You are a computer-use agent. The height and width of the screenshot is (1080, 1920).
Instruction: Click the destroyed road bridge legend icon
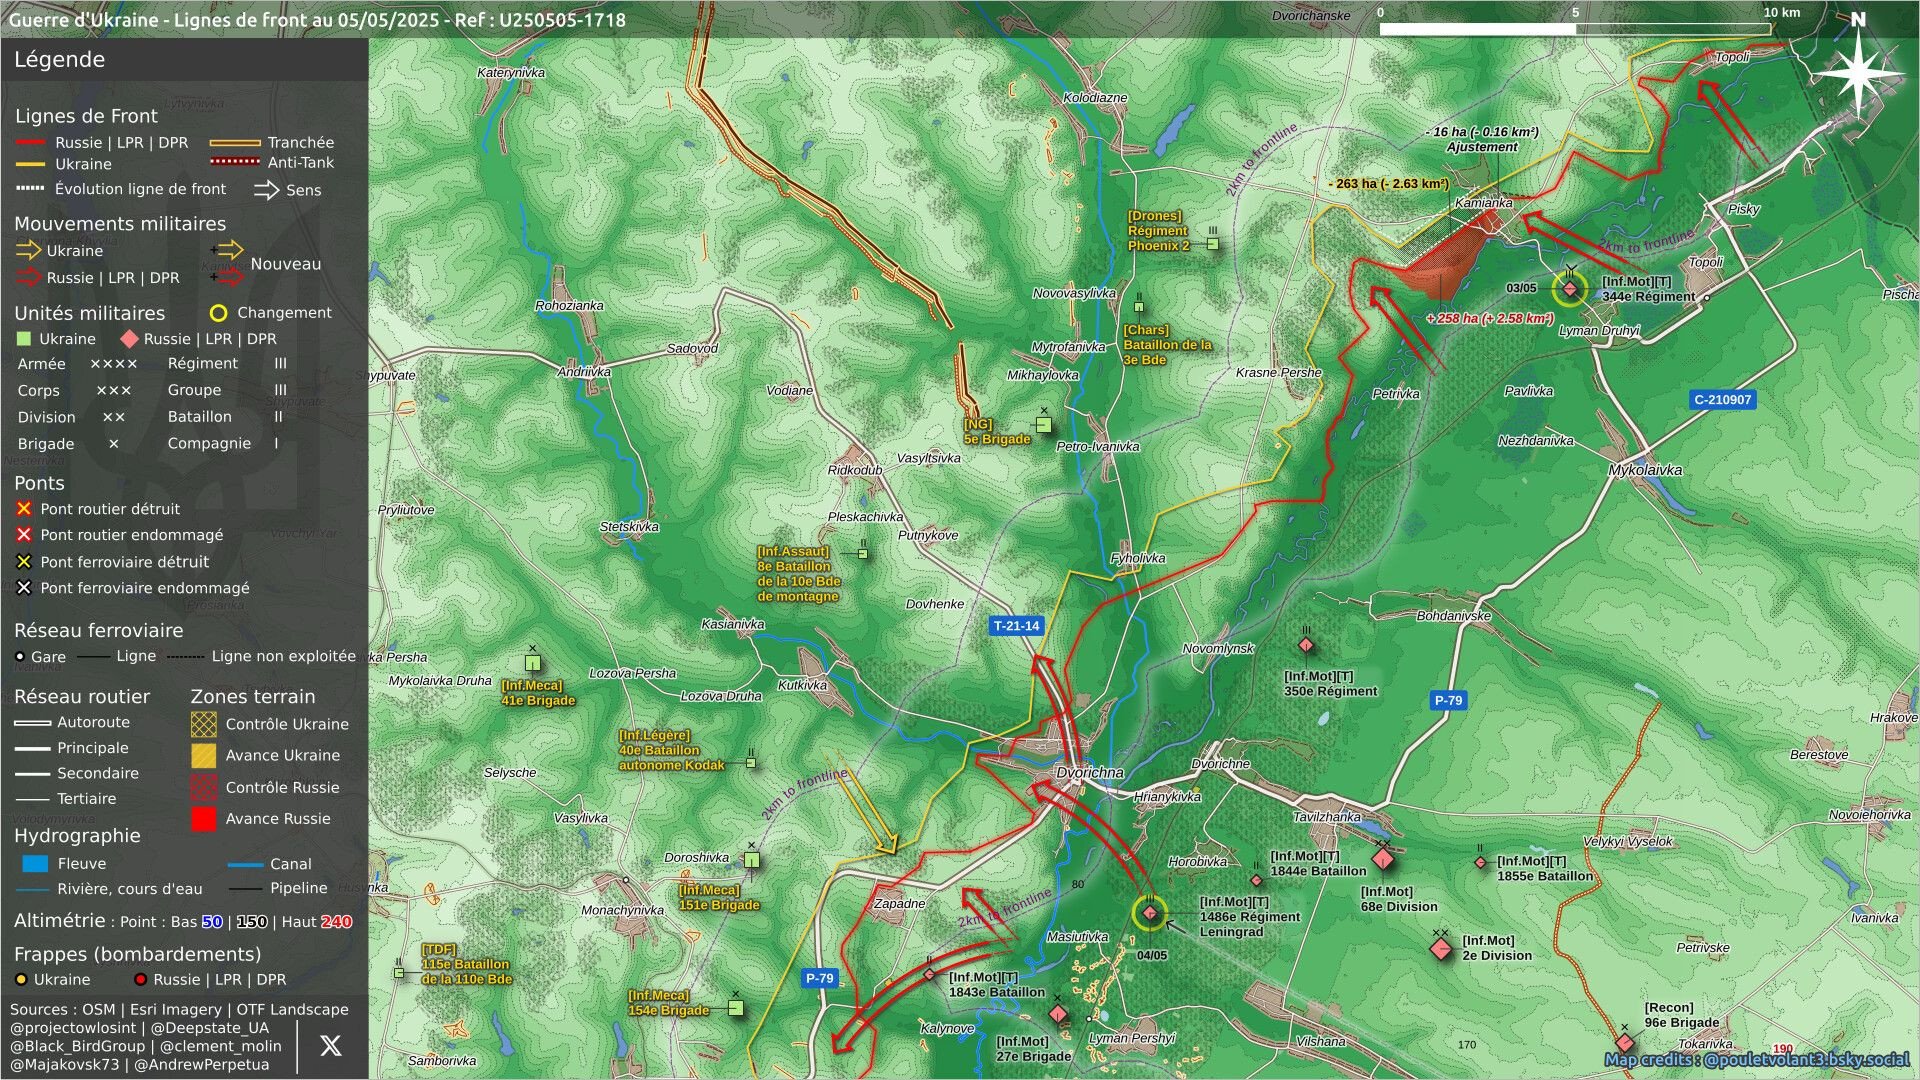tap(24, 509)
